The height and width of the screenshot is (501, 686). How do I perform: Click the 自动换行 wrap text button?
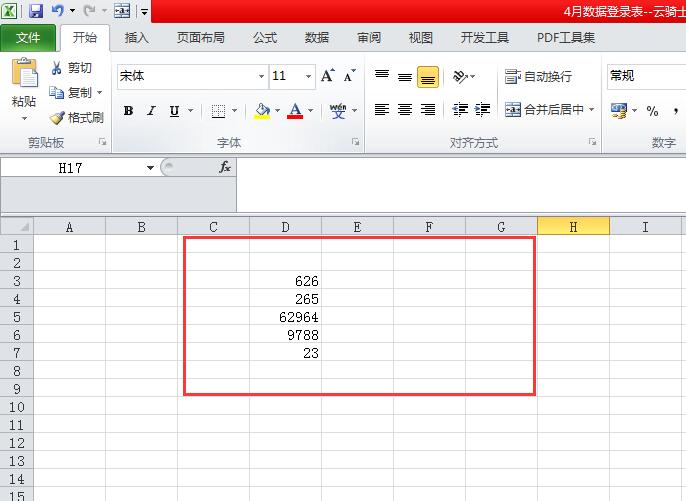tap(538, 77)
